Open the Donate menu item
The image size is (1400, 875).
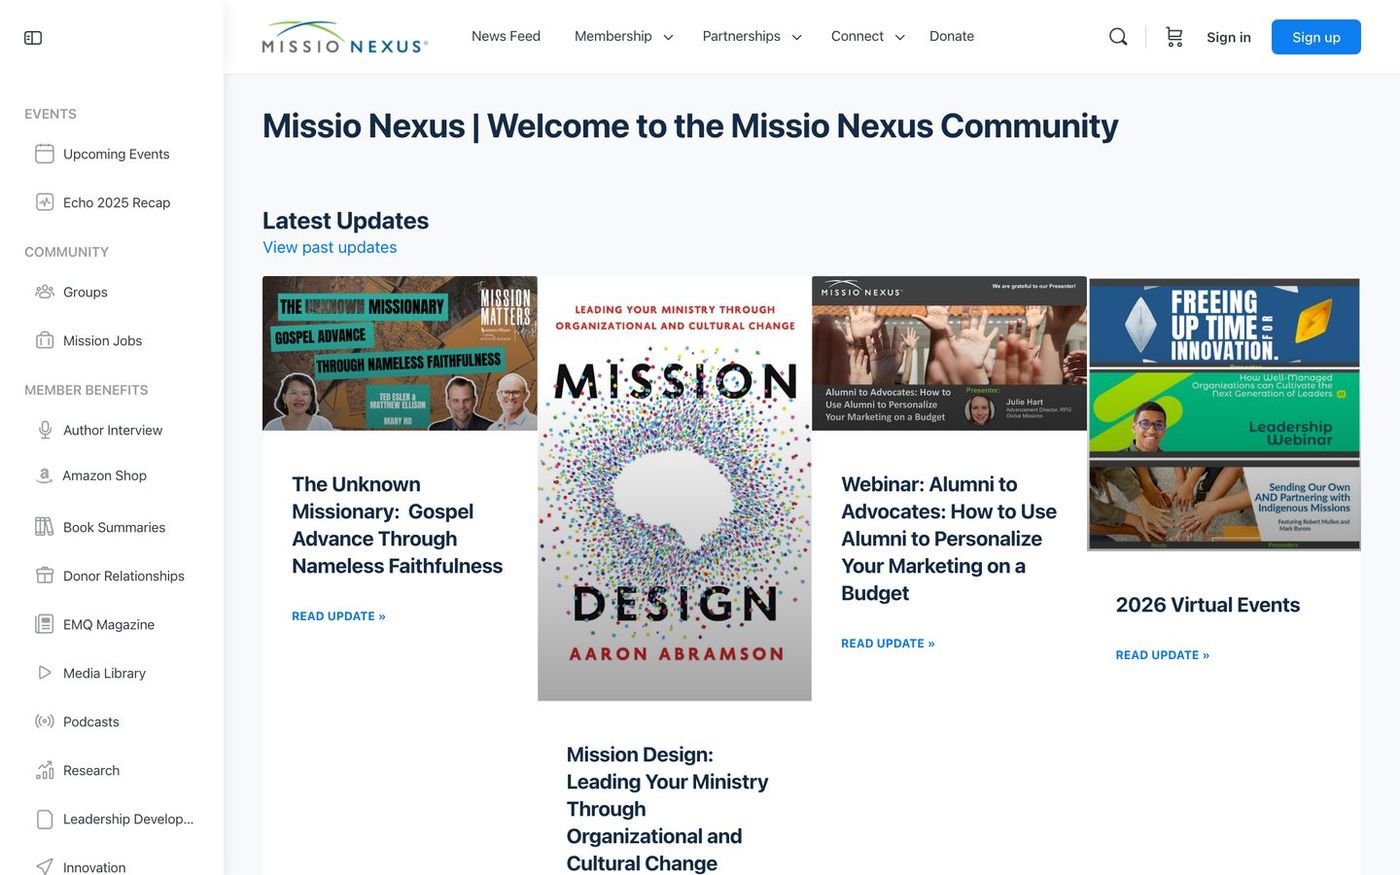951,36
